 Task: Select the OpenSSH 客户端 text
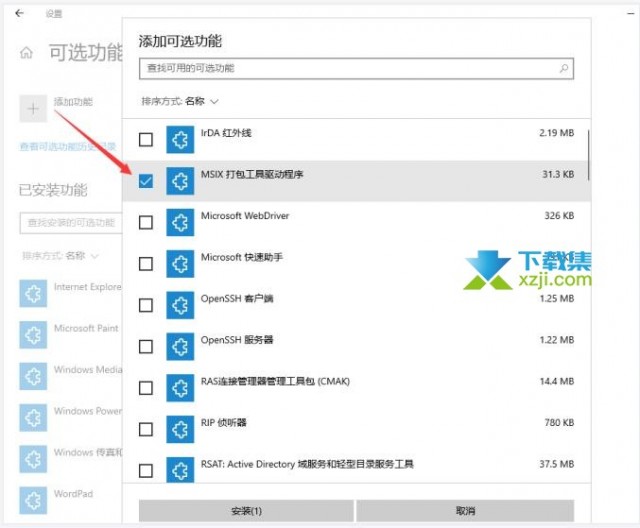coord(237,299)
